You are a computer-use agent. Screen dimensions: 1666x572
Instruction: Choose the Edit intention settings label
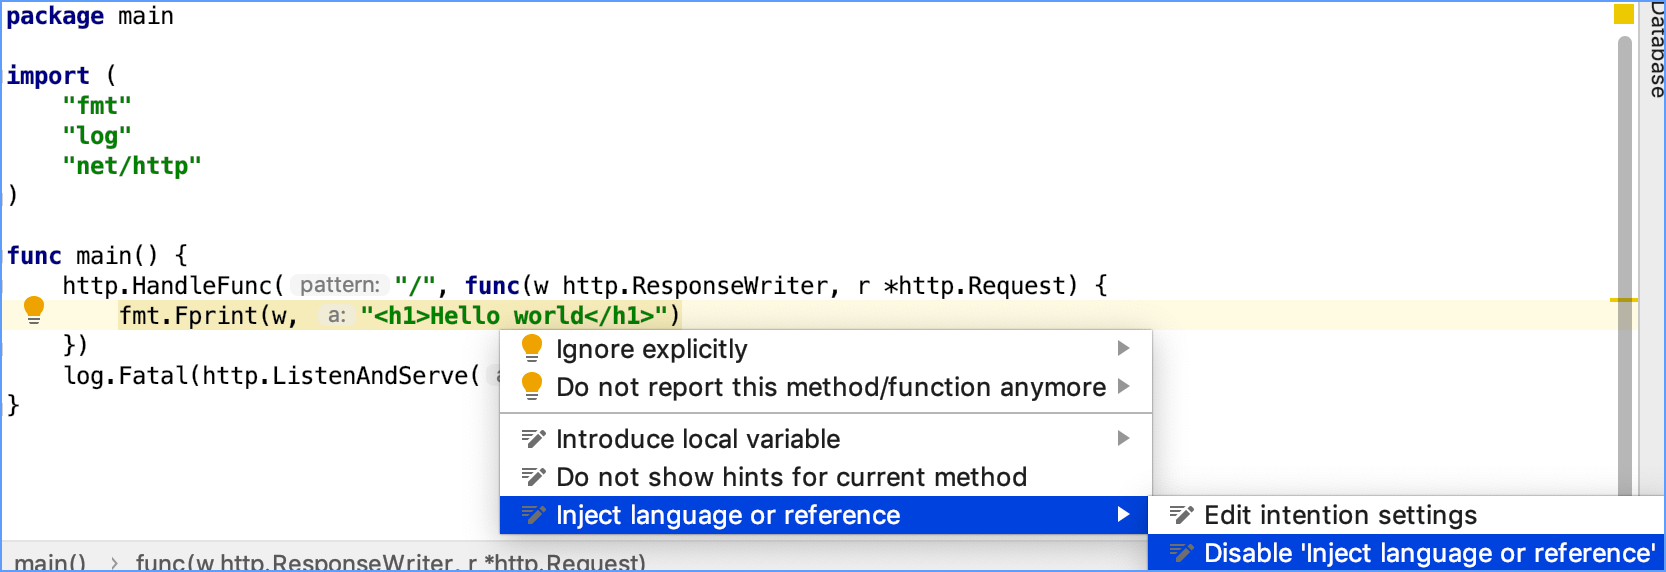coord(1340,515)
